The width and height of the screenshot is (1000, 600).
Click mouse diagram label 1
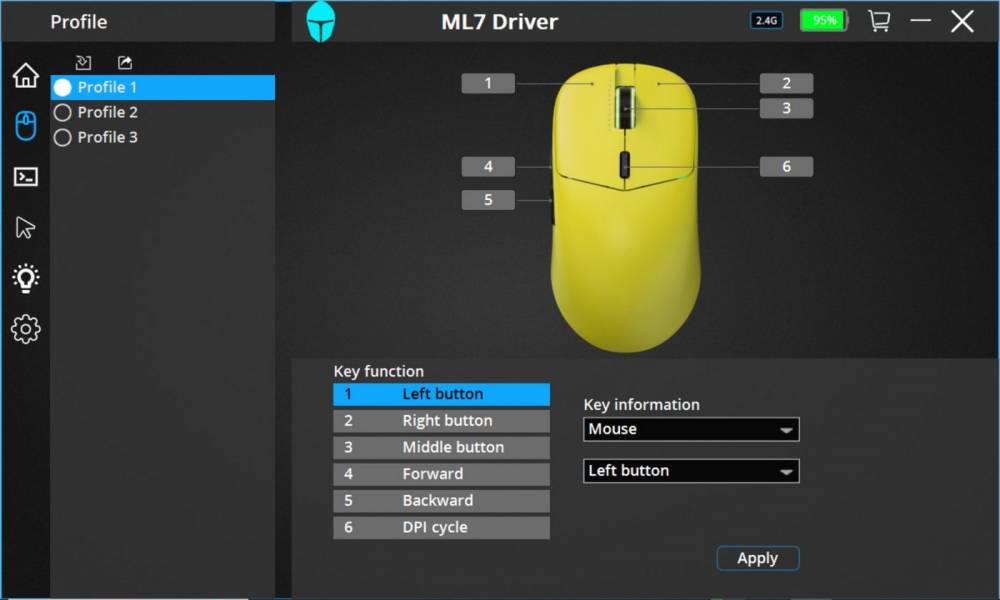tap(488, 83)
